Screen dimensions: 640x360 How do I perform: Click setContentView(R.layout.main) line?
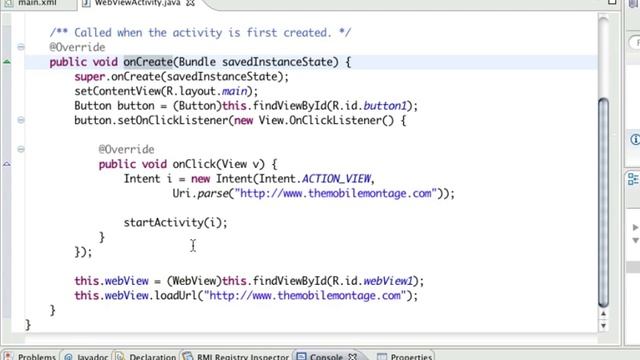[166, 91]
